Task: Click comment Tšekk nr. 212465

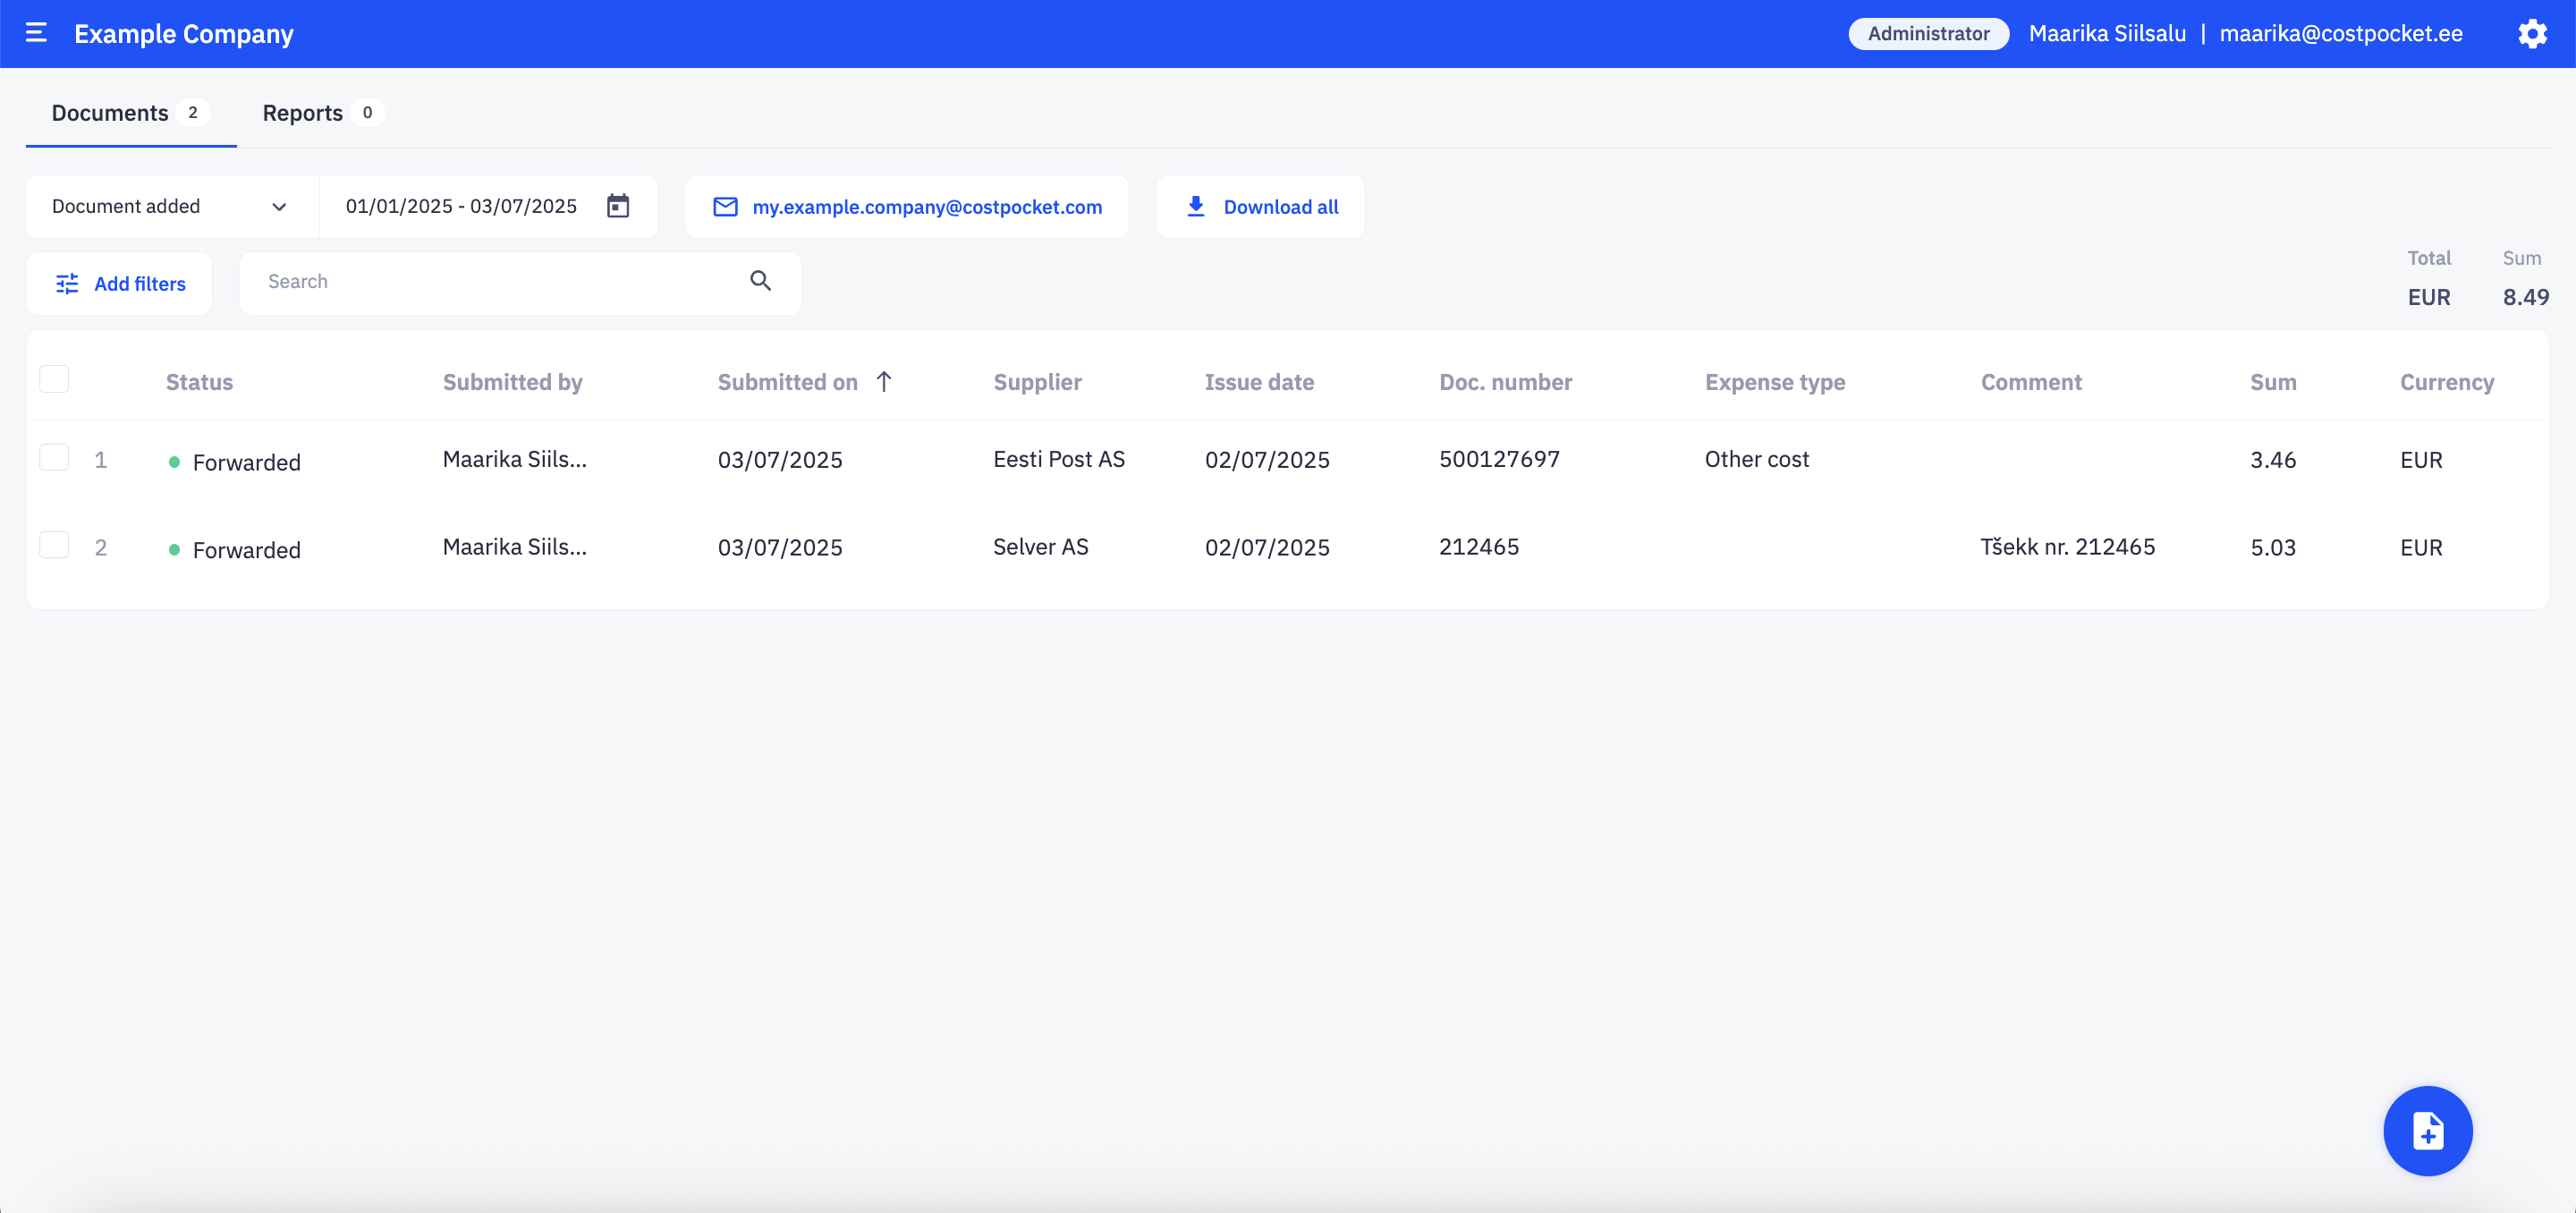Action: [2067, 546]
